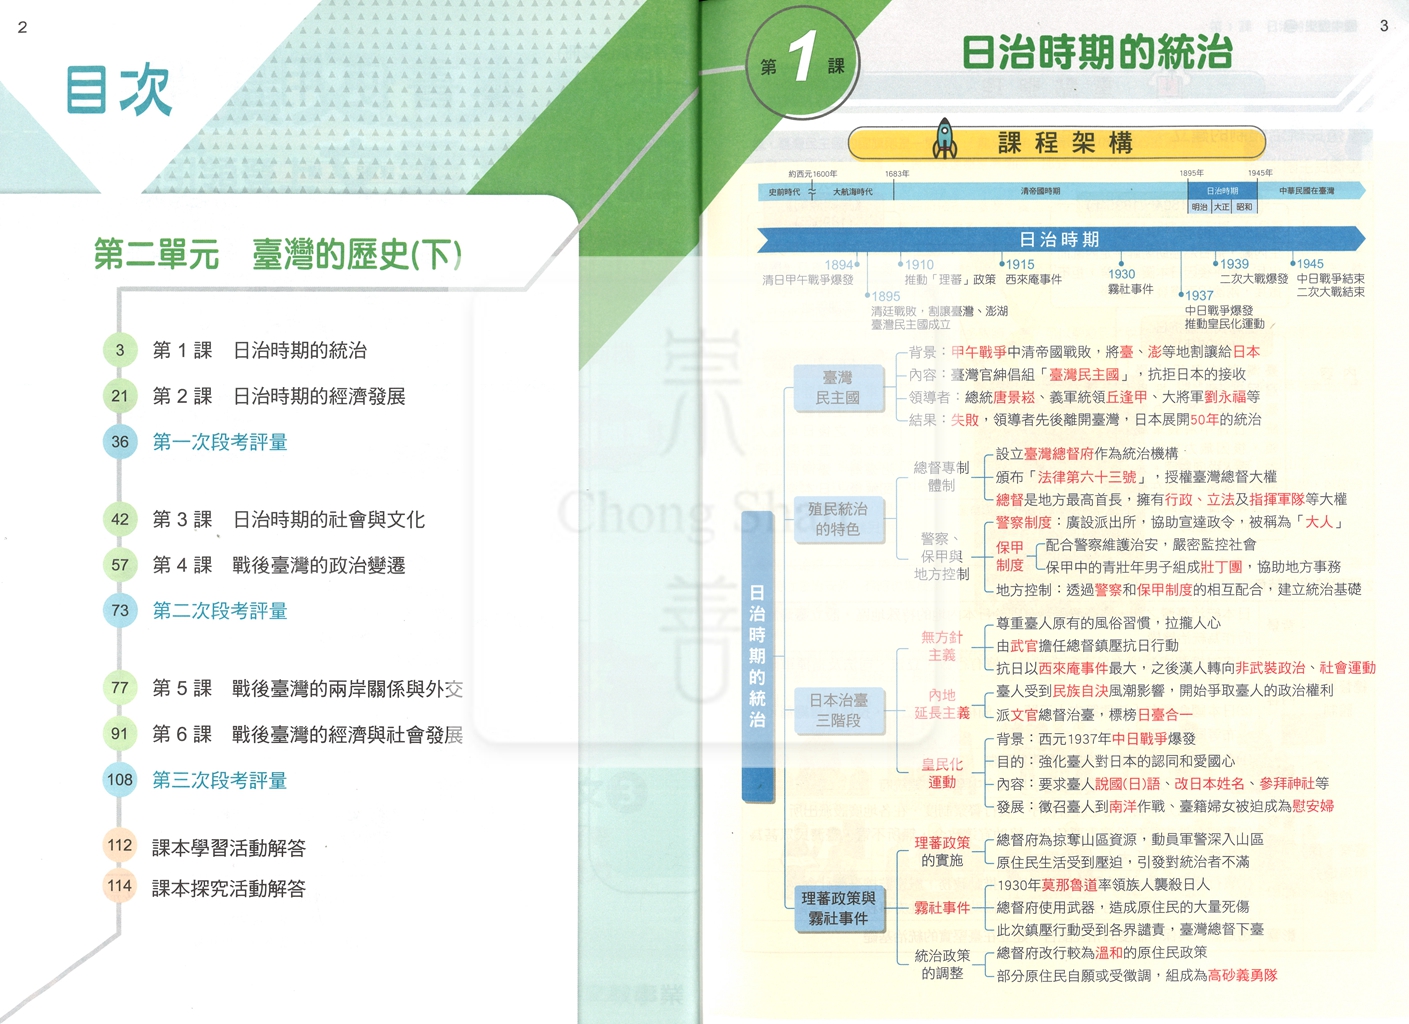Click the blue page circle numbered 73
This screenshot has height=1024, width=1409.
click(120, 610)
